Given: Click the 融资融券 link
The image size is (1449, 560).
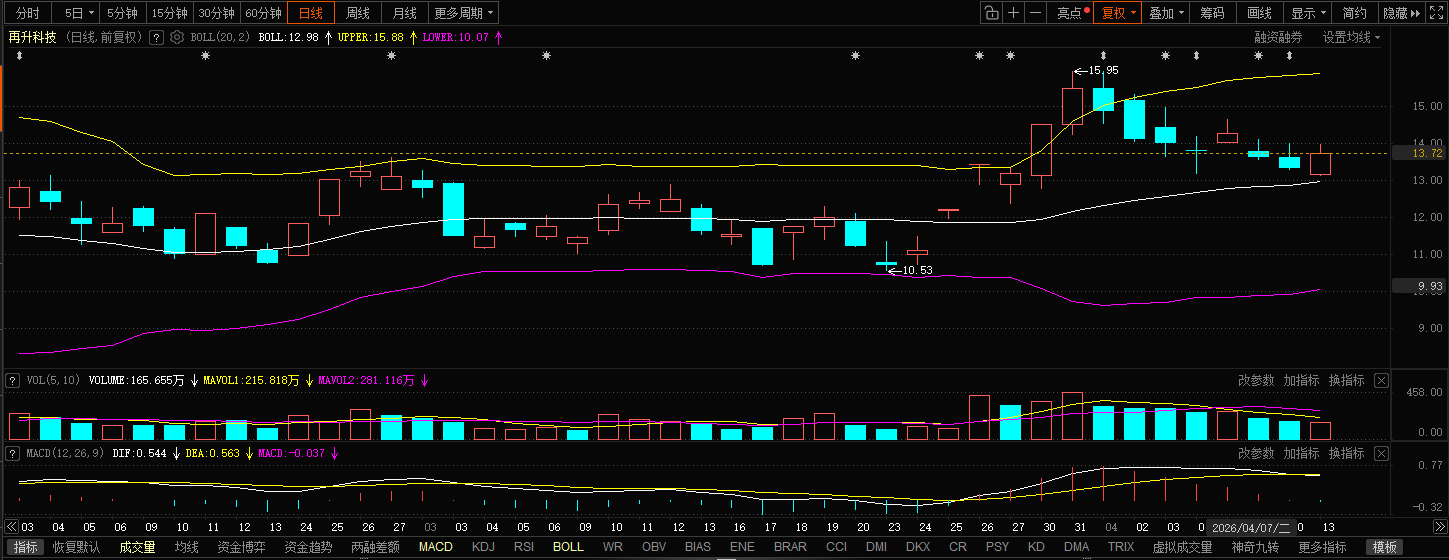Looking at the screenshot, I should point(1279,37).
